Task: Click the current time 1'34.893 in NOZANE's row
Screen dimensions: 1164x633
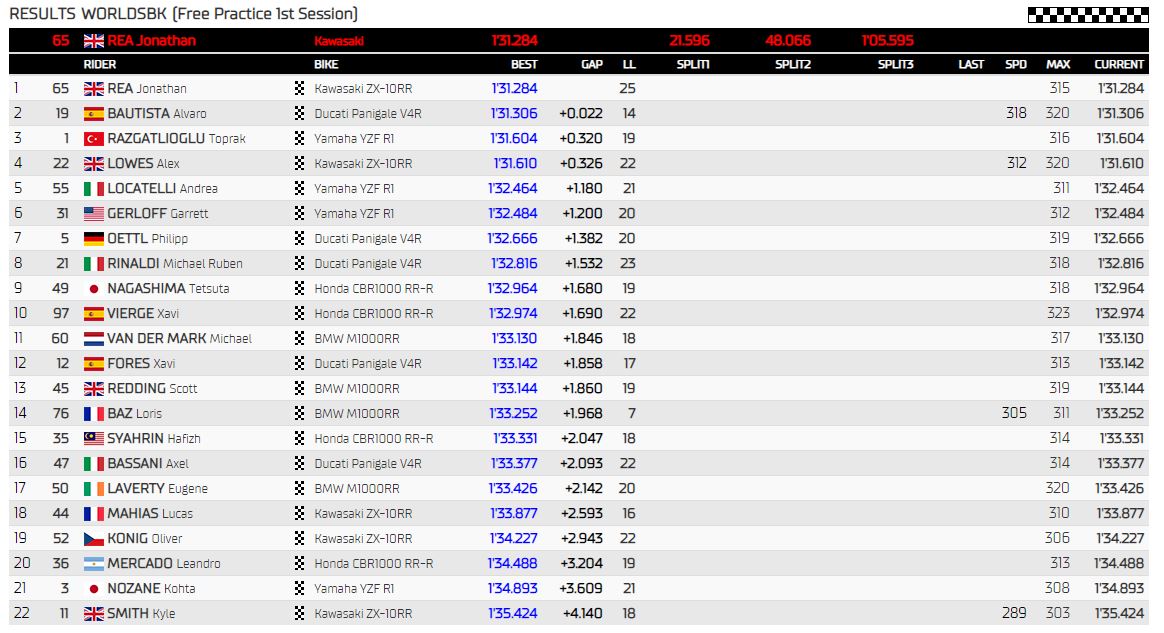Action: pos(1119,588)
